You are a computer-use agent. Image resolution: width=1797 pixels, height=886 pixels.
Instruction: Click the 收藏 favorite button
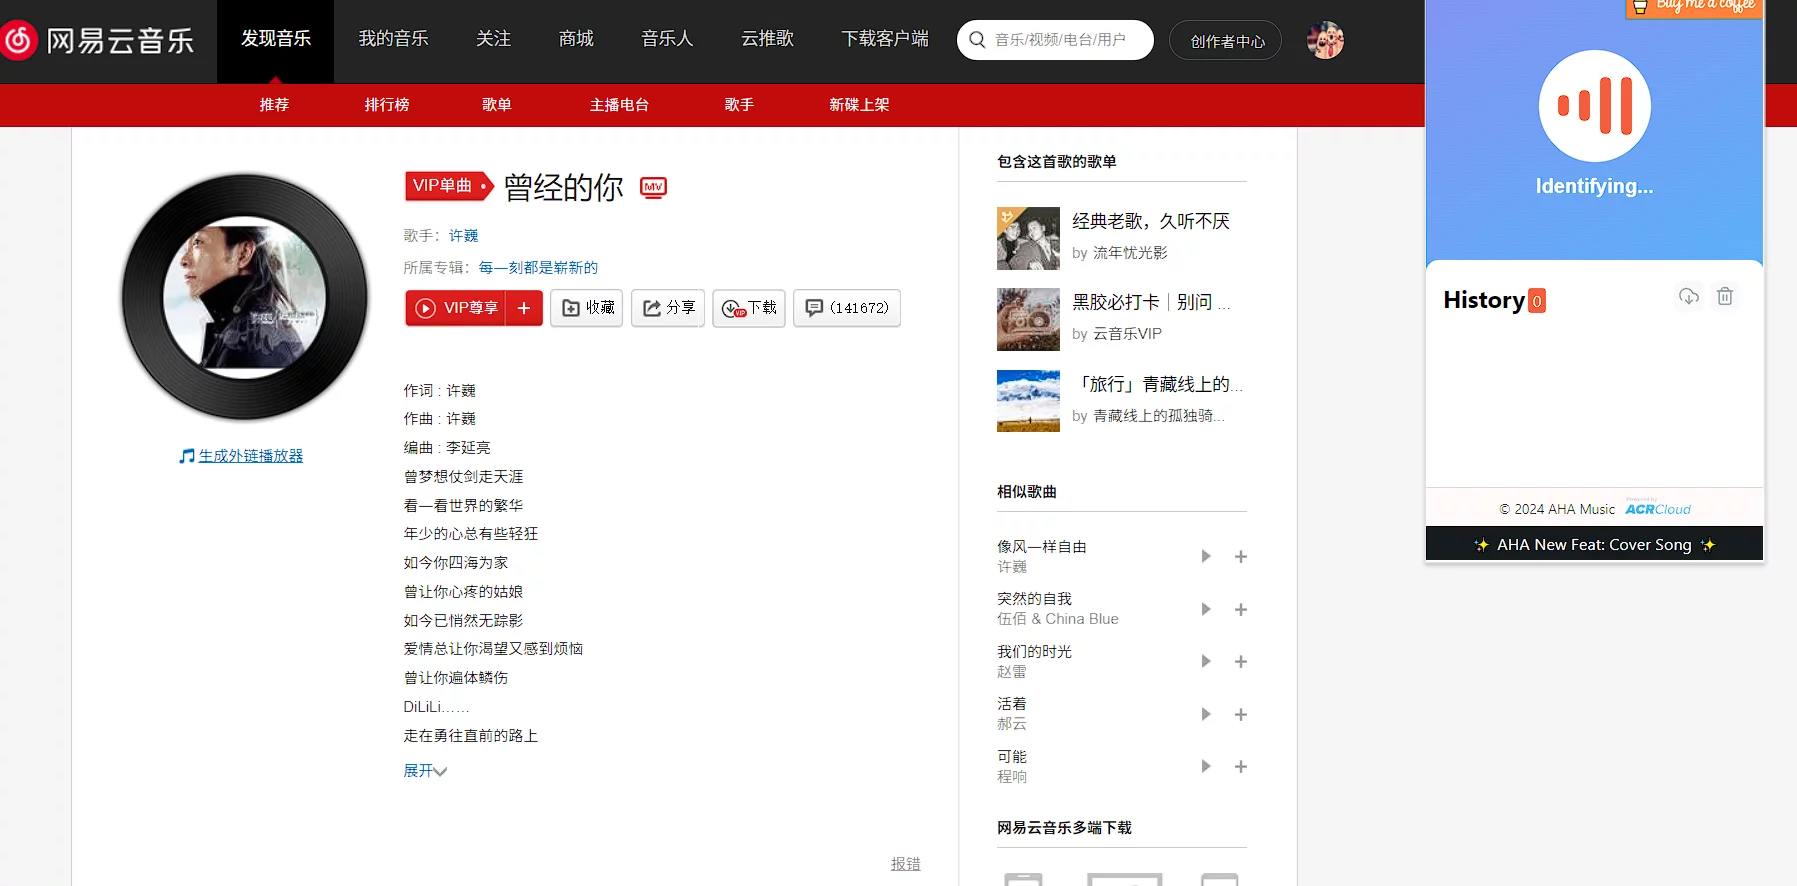pyautogui.click(x=587, y=308)
